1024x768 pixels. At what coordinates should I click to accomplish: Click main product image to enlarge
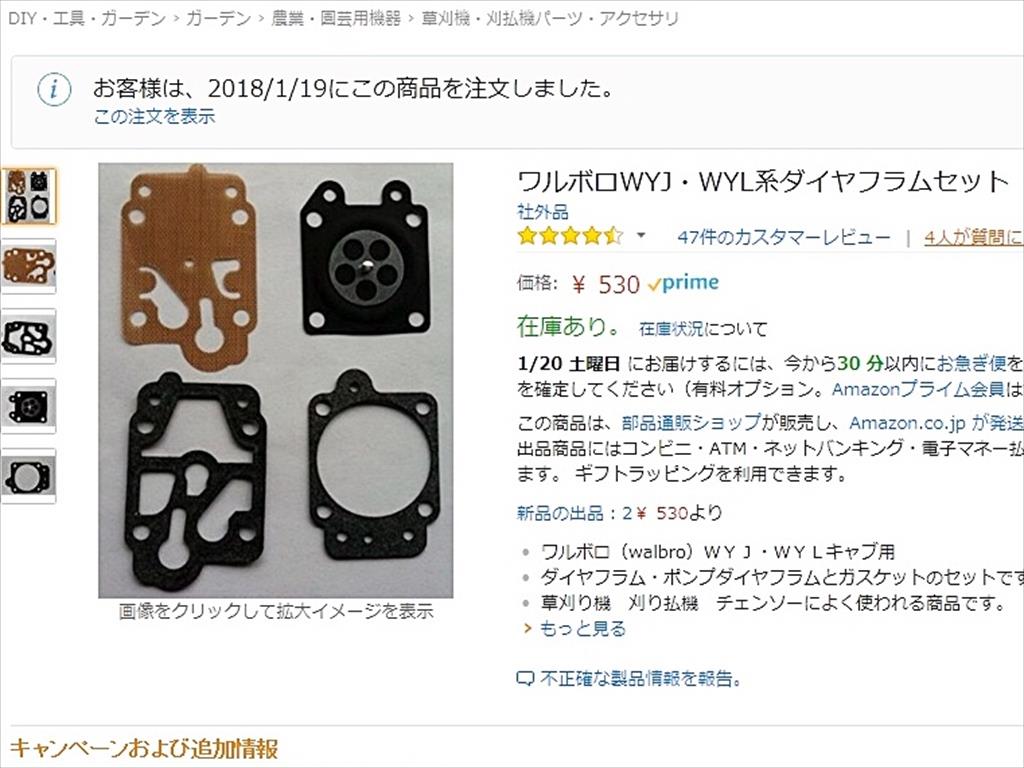(x=276, y=380)
